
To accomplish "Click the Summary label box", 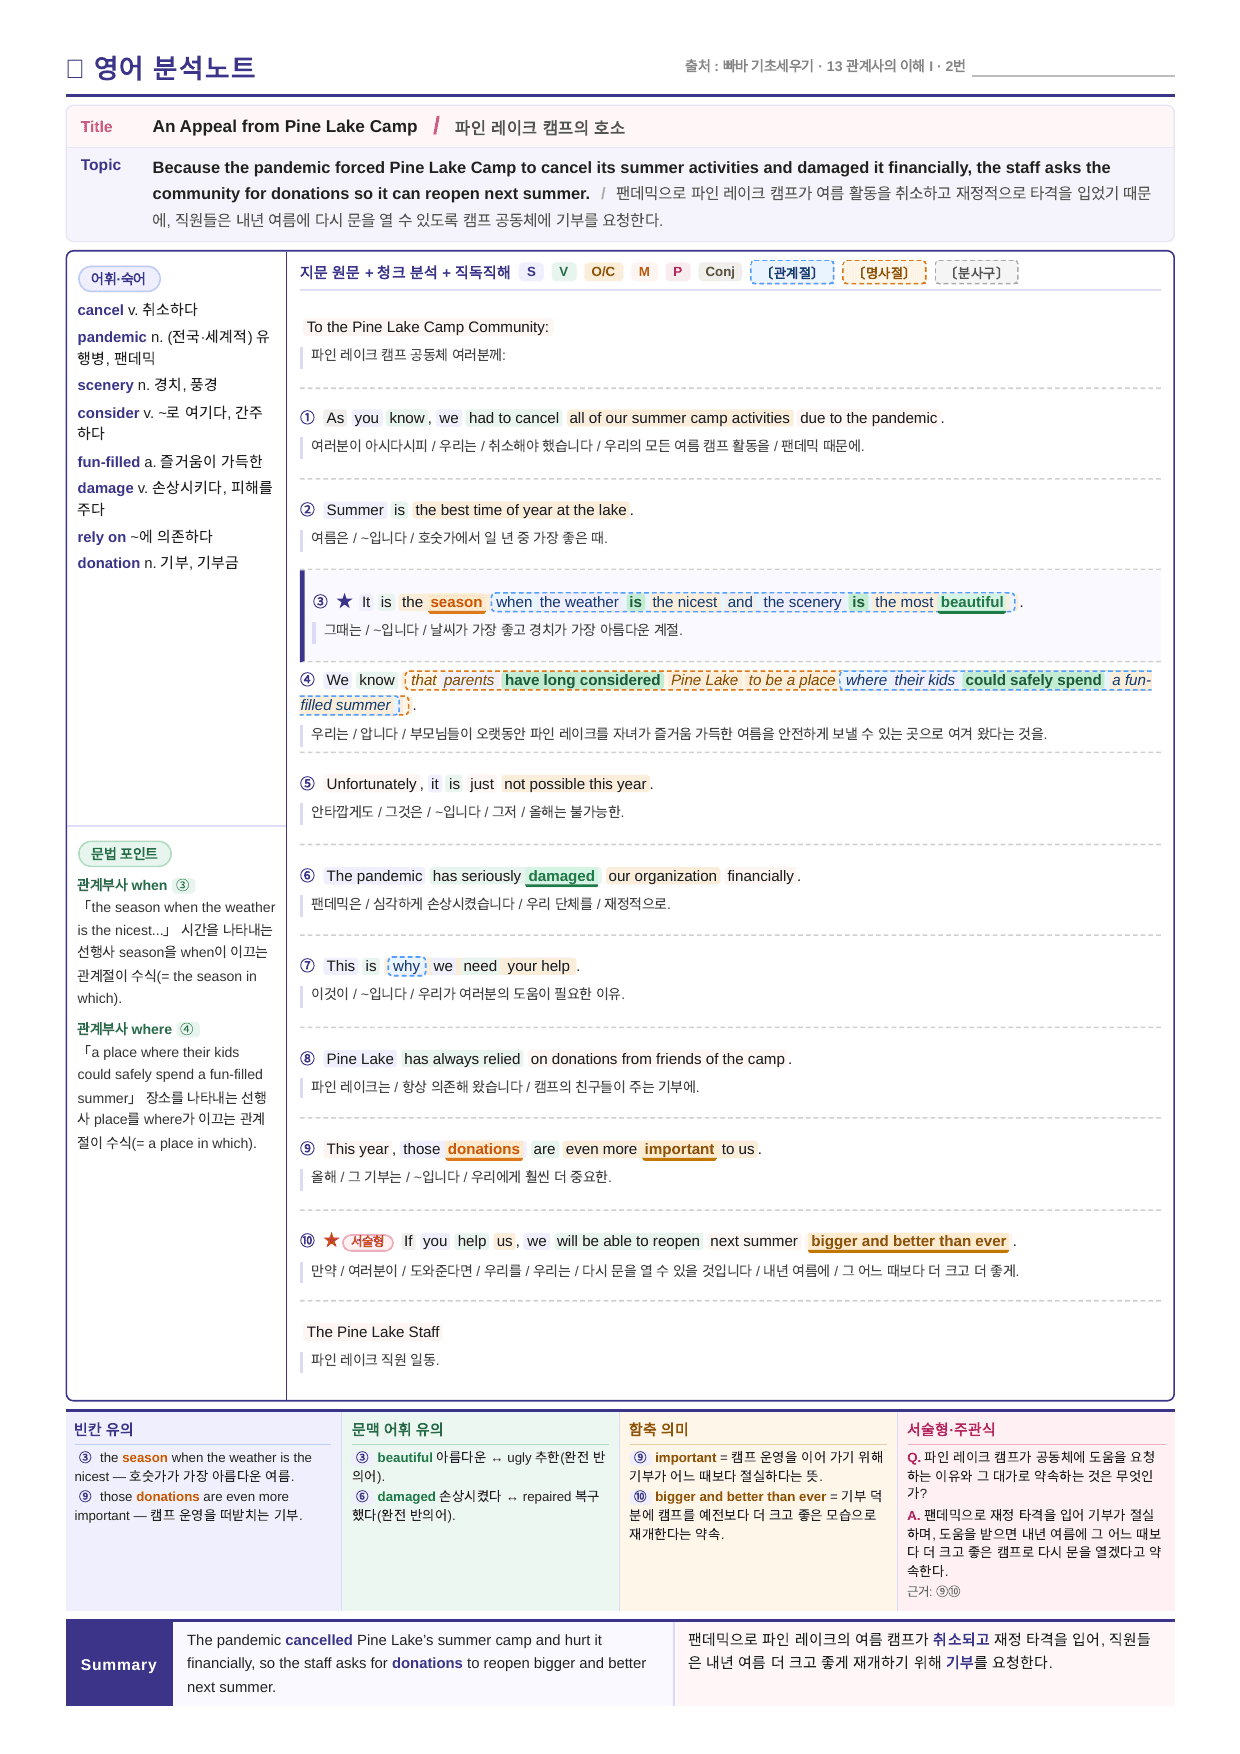I will (x=119, y=1664).
